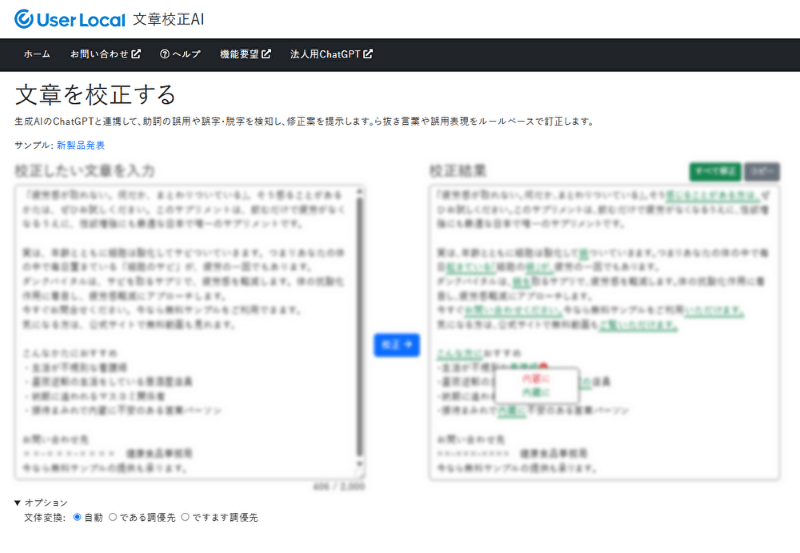800x553 pixels.
Task: Click the external-link icon beside 法人用ChatGPT
Action: coord(368,54)
